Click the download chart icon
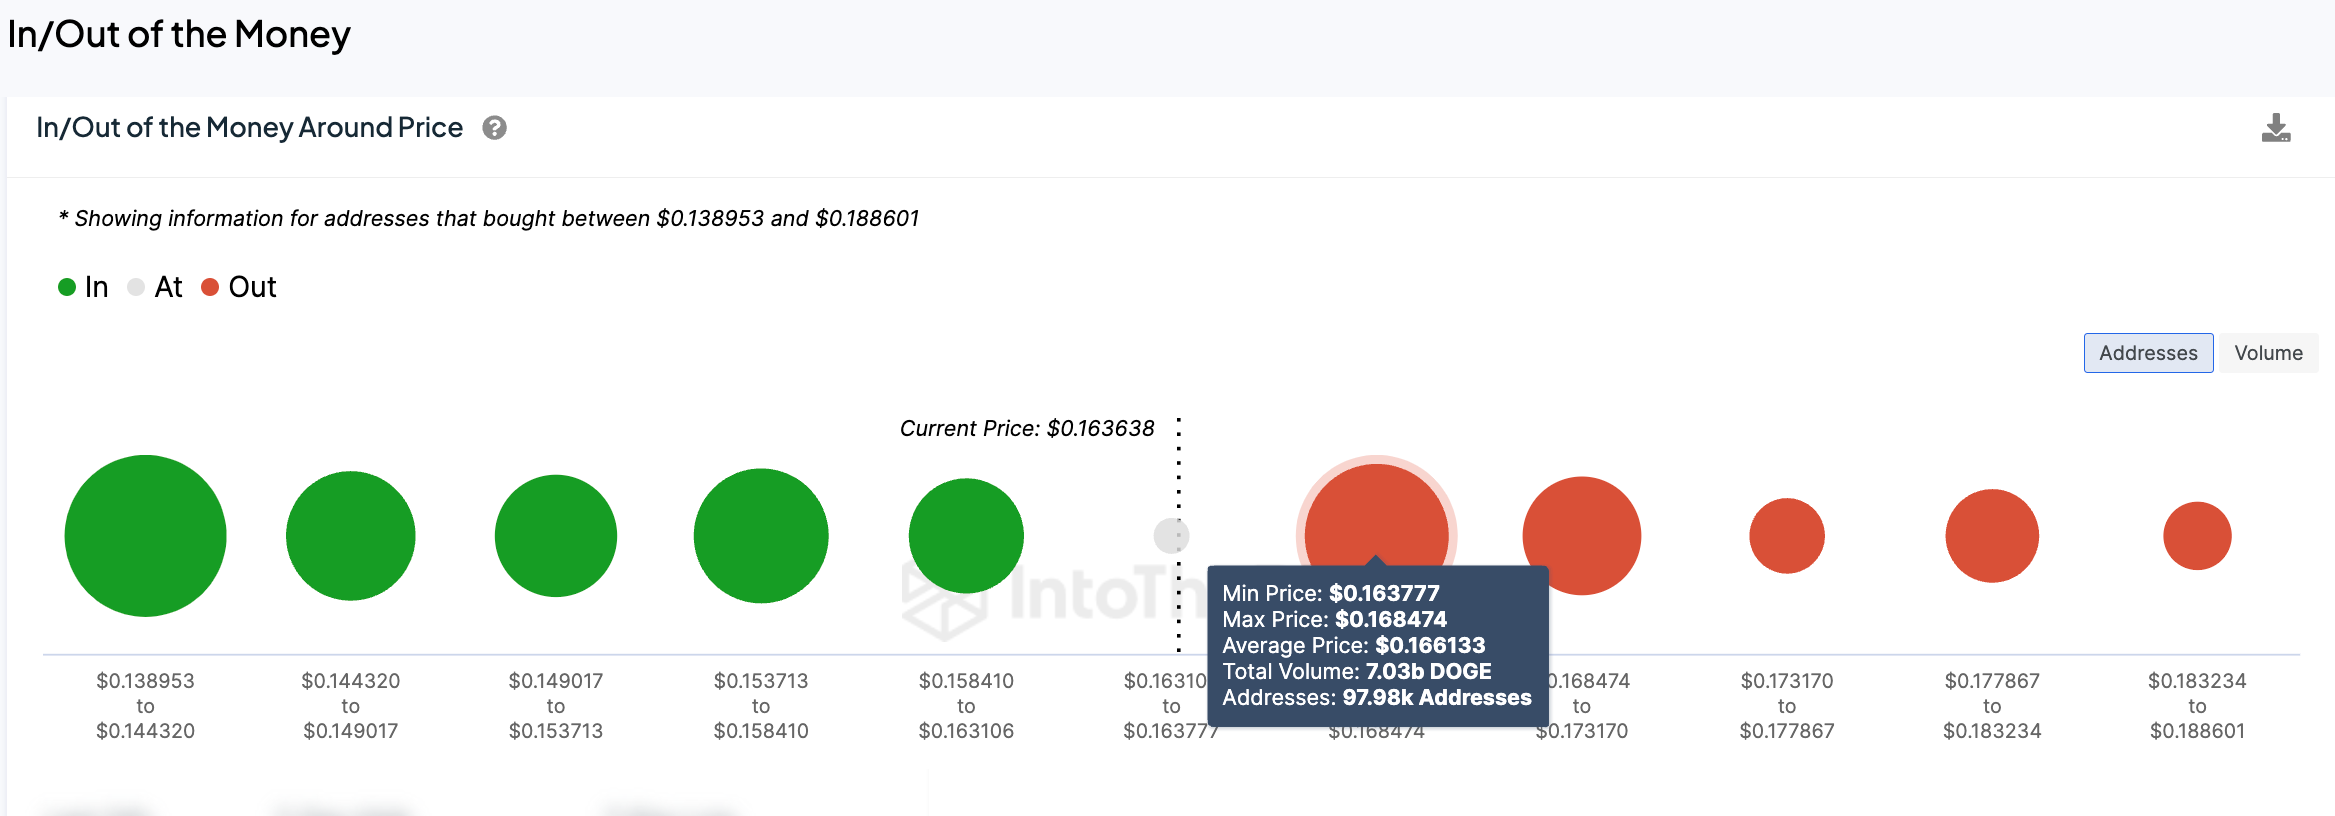This screenshot has width=2335, height=816. point(2275,128)
